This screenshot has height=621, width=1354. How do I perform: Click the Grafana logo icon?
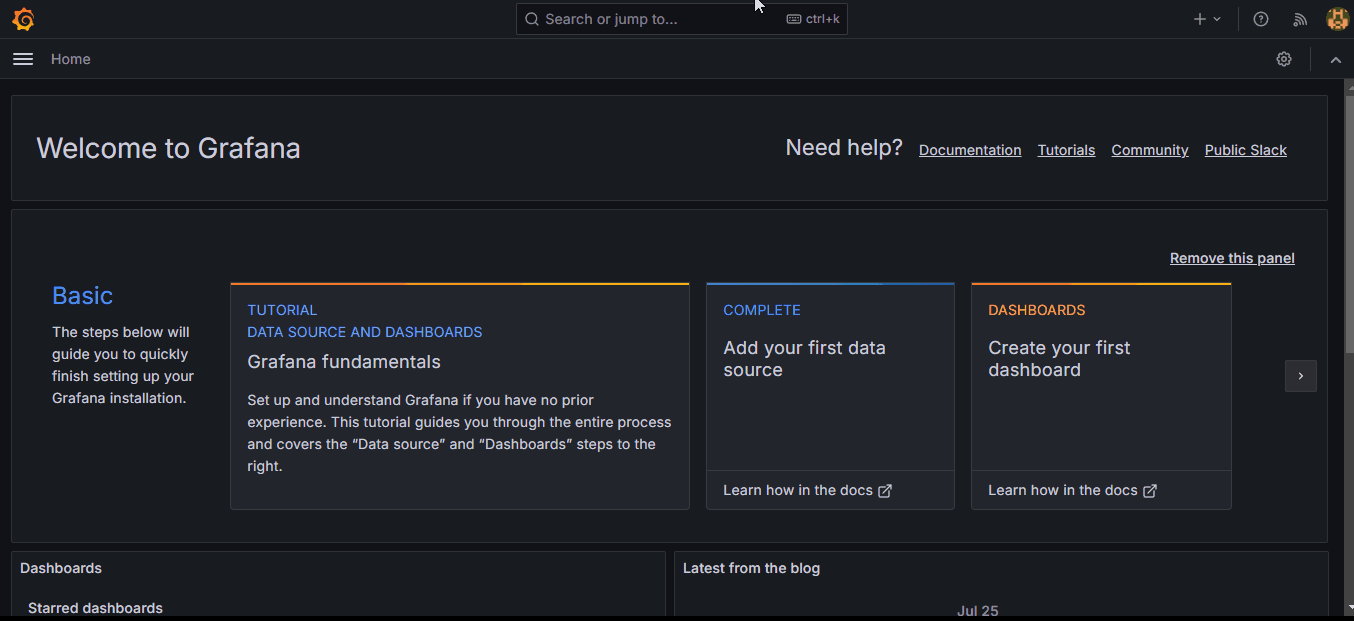[x=23, y=19]
